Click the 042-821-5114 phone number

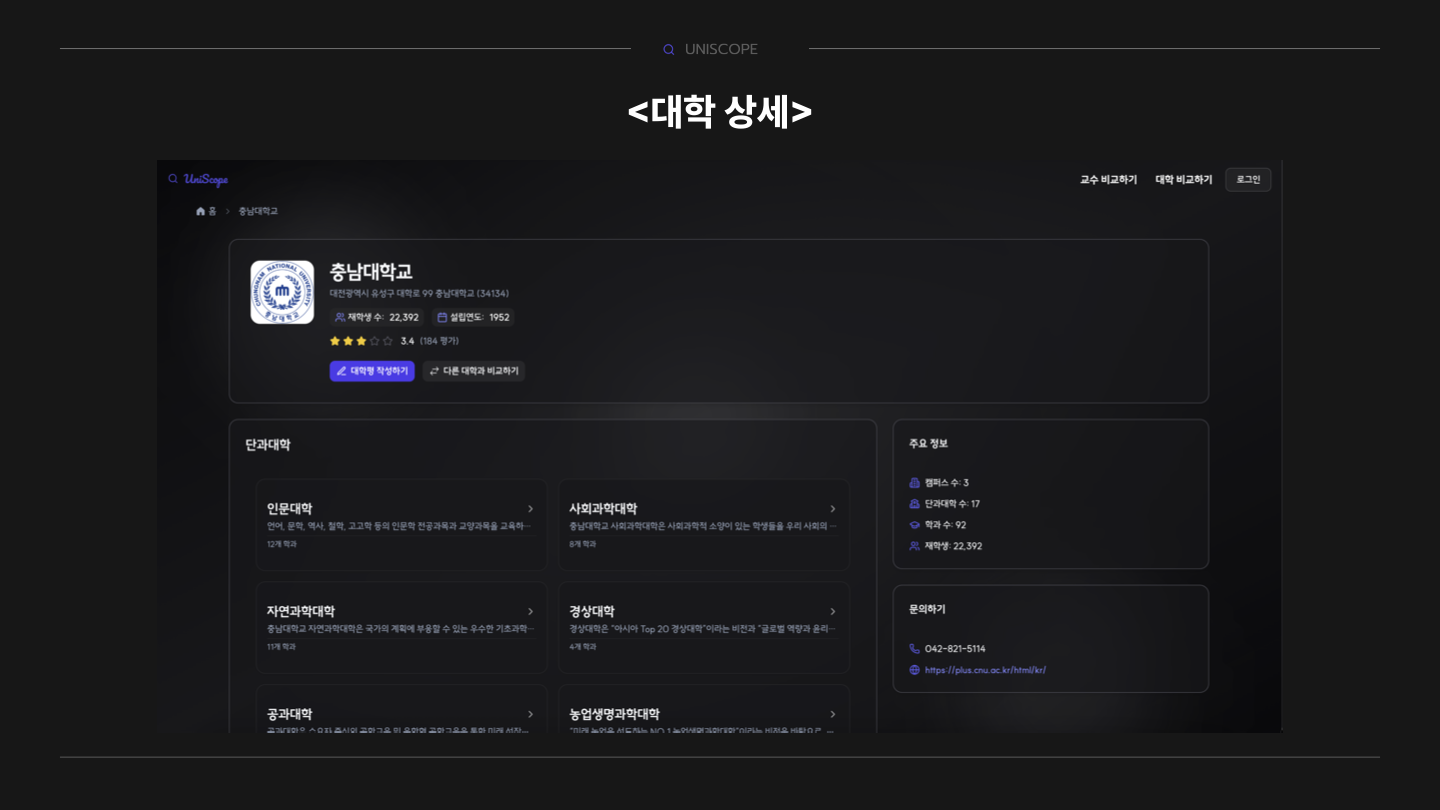(x=955, y=649)
